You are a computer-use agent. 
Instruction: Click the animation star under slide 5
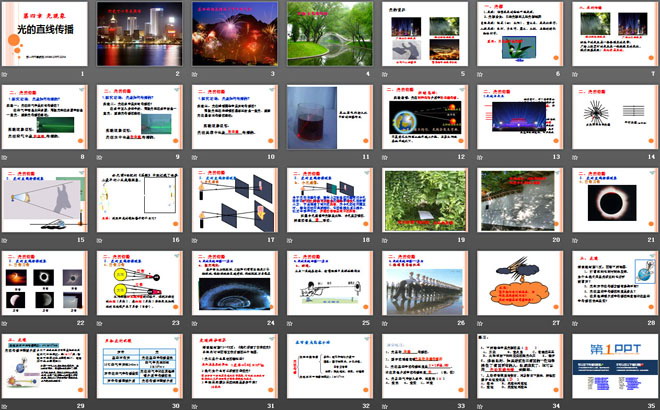[x=385, y=75]
